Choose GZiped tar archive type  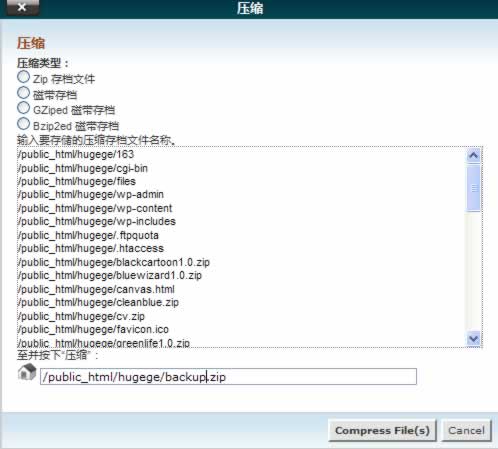[x=23, y=108]
